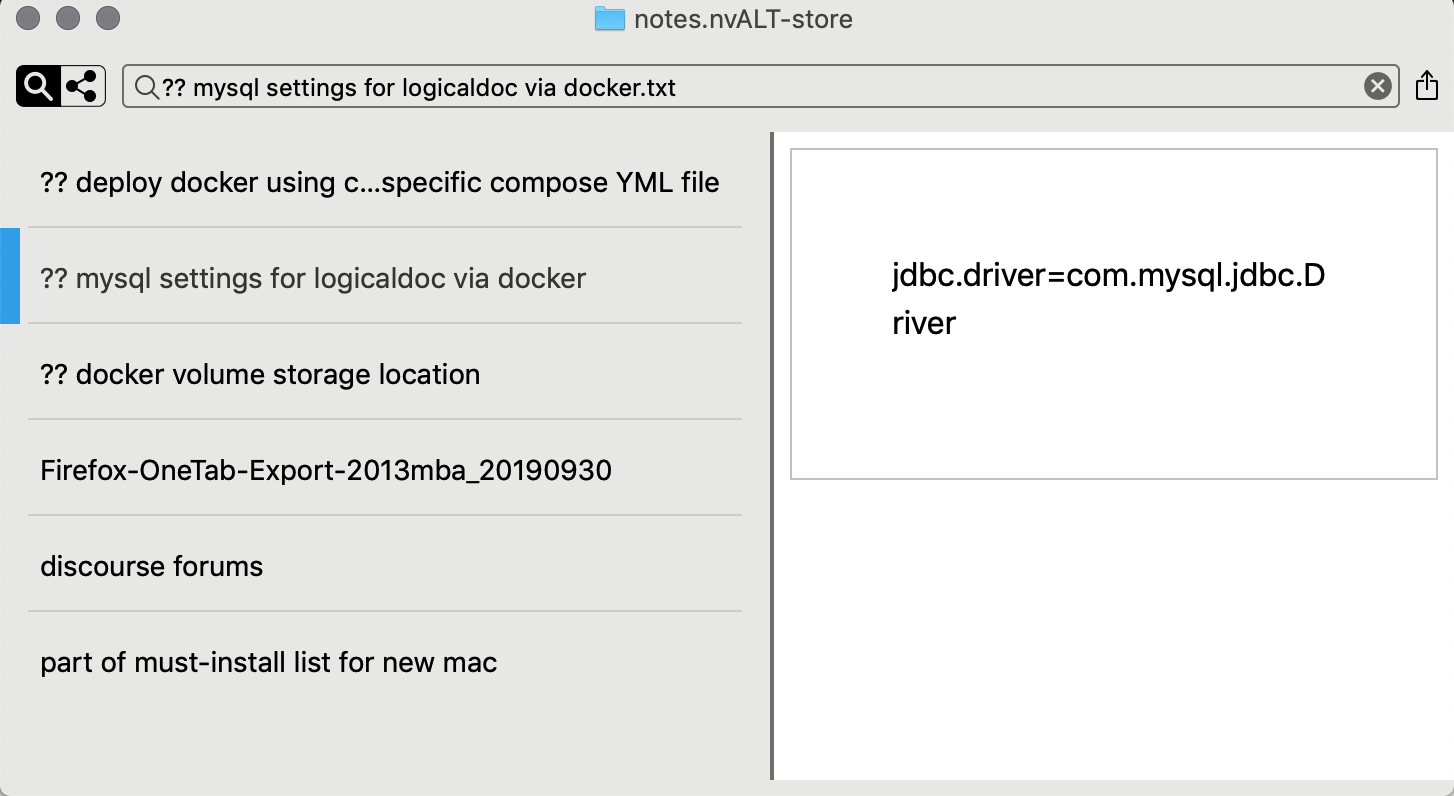Image resolution: width=1454 pixels, height=796 pixels.
Task: Select part of must-install list for new mac
Action: point(269,662)
